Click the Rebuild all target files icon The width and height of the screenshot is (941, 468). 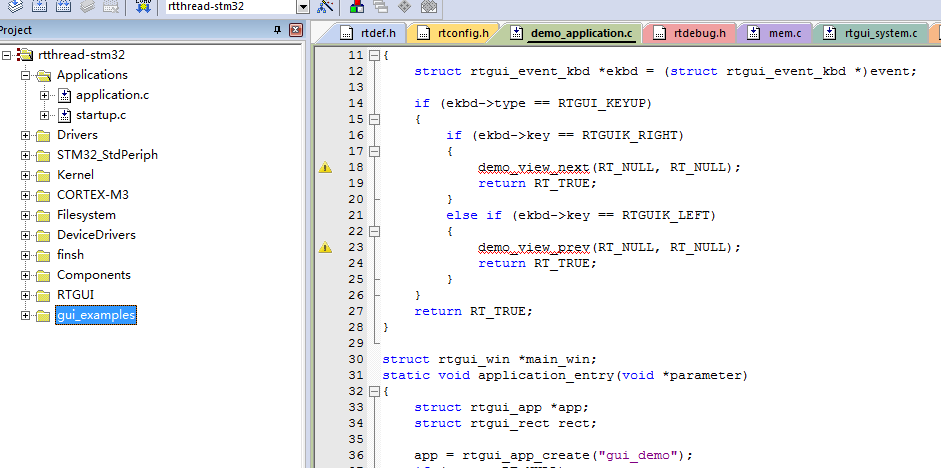point(64,6)
